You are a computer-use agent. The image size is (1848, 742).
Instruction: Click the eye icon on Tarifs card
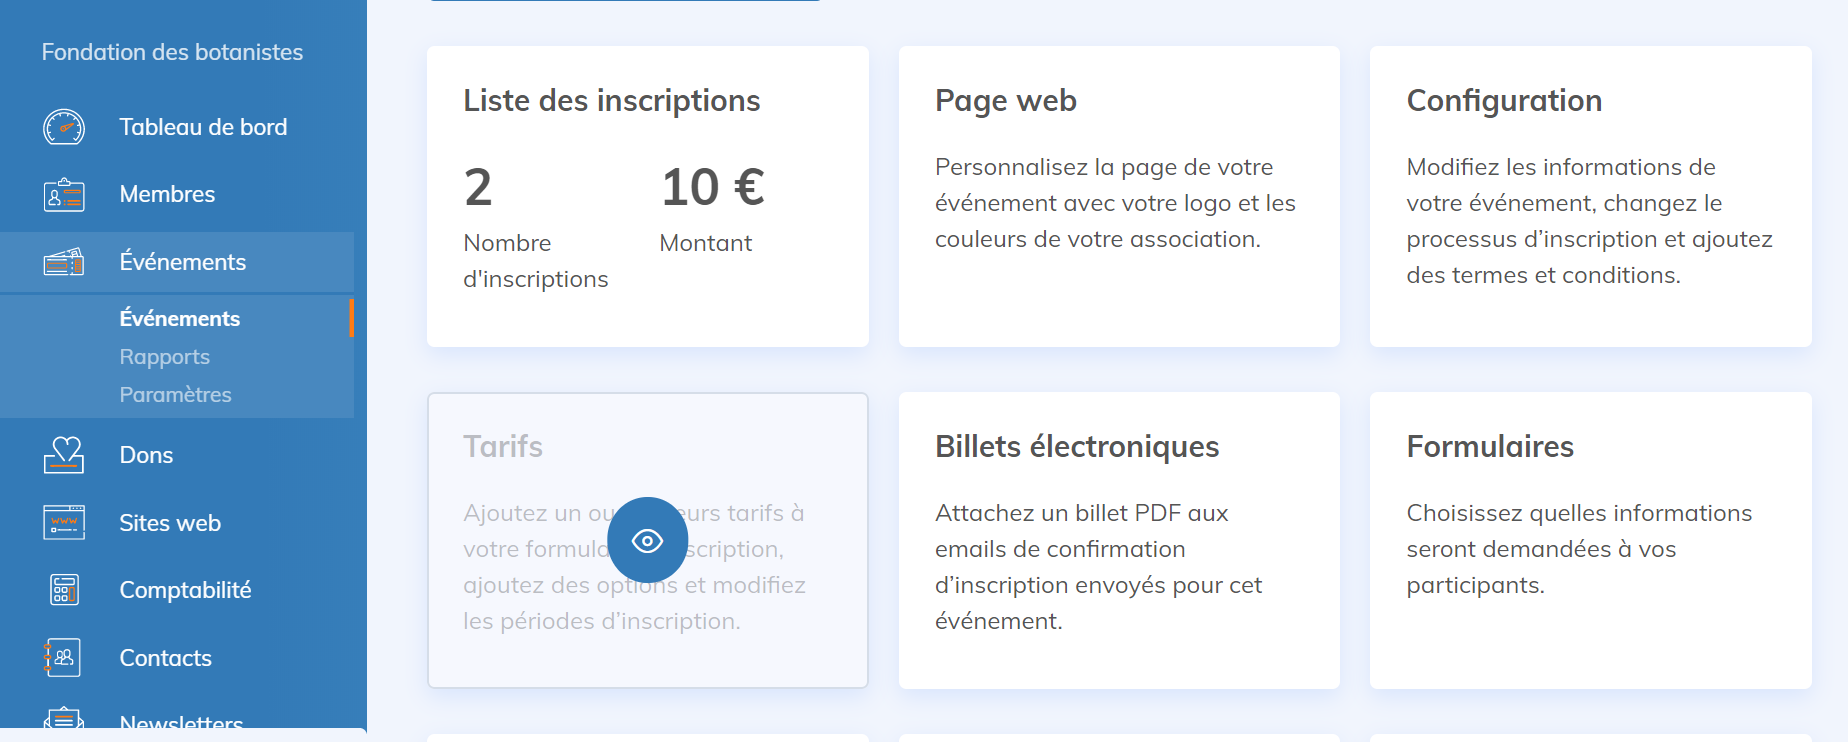[647, 540]
